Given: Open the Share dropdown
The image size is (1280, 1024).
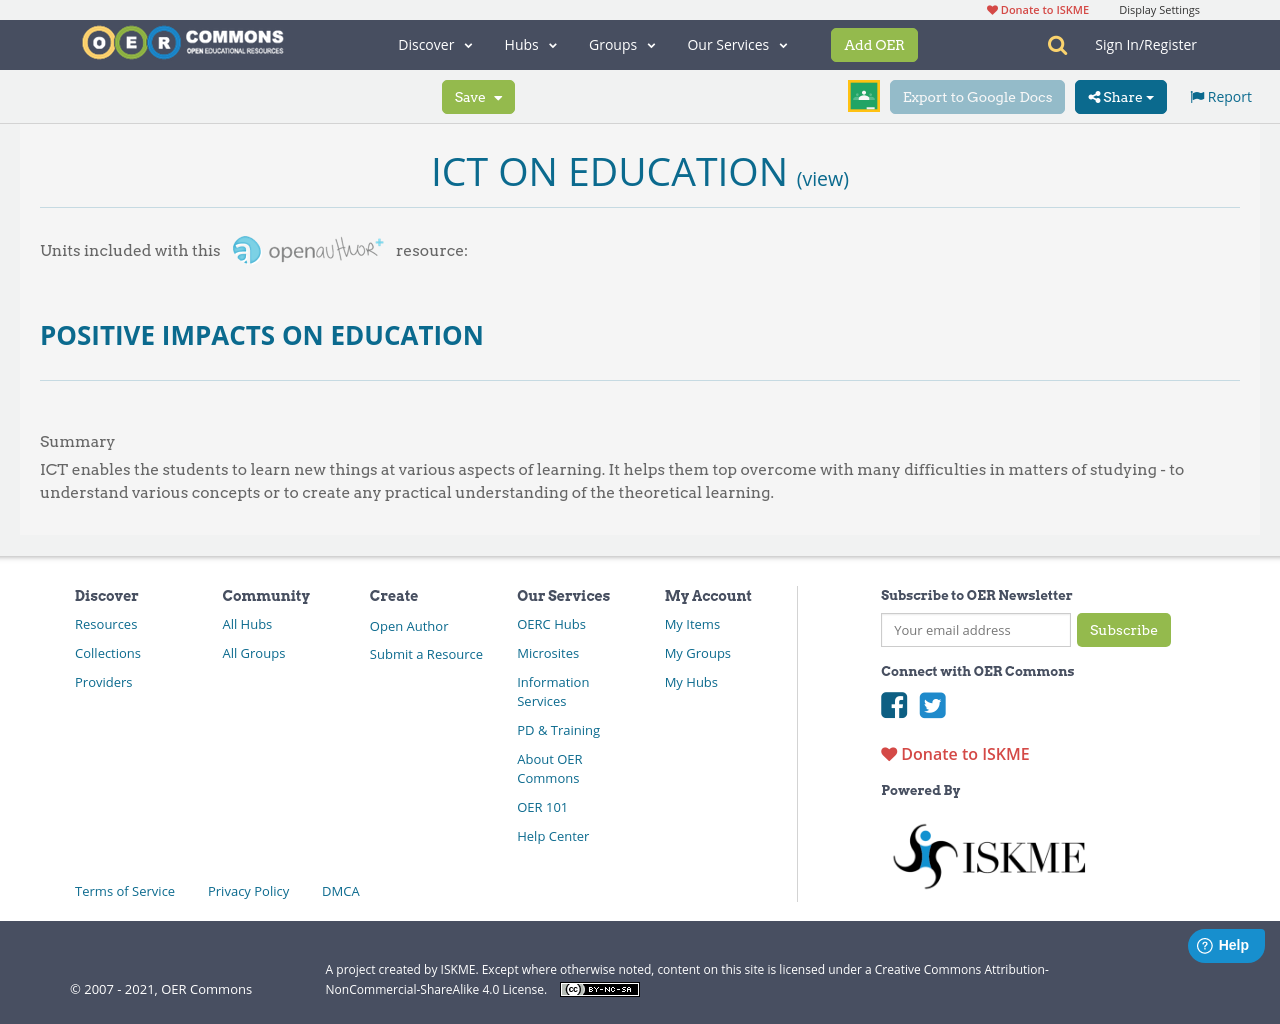Looking at the screenshot, I should point(1120,96).
